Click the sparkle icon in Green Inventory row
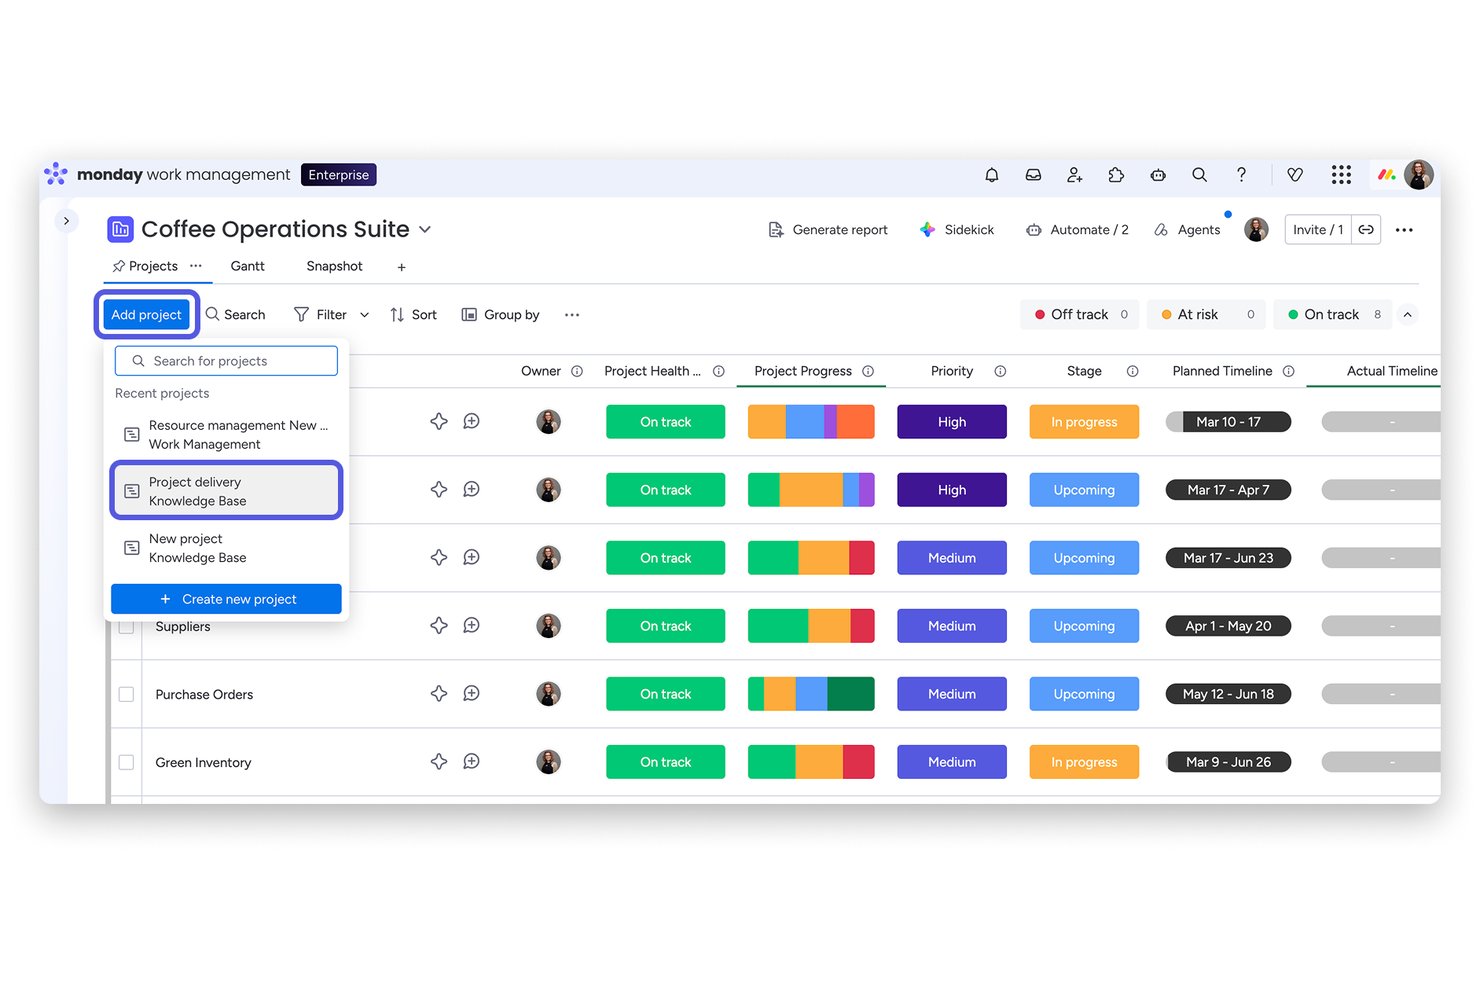 pos(439,762)
